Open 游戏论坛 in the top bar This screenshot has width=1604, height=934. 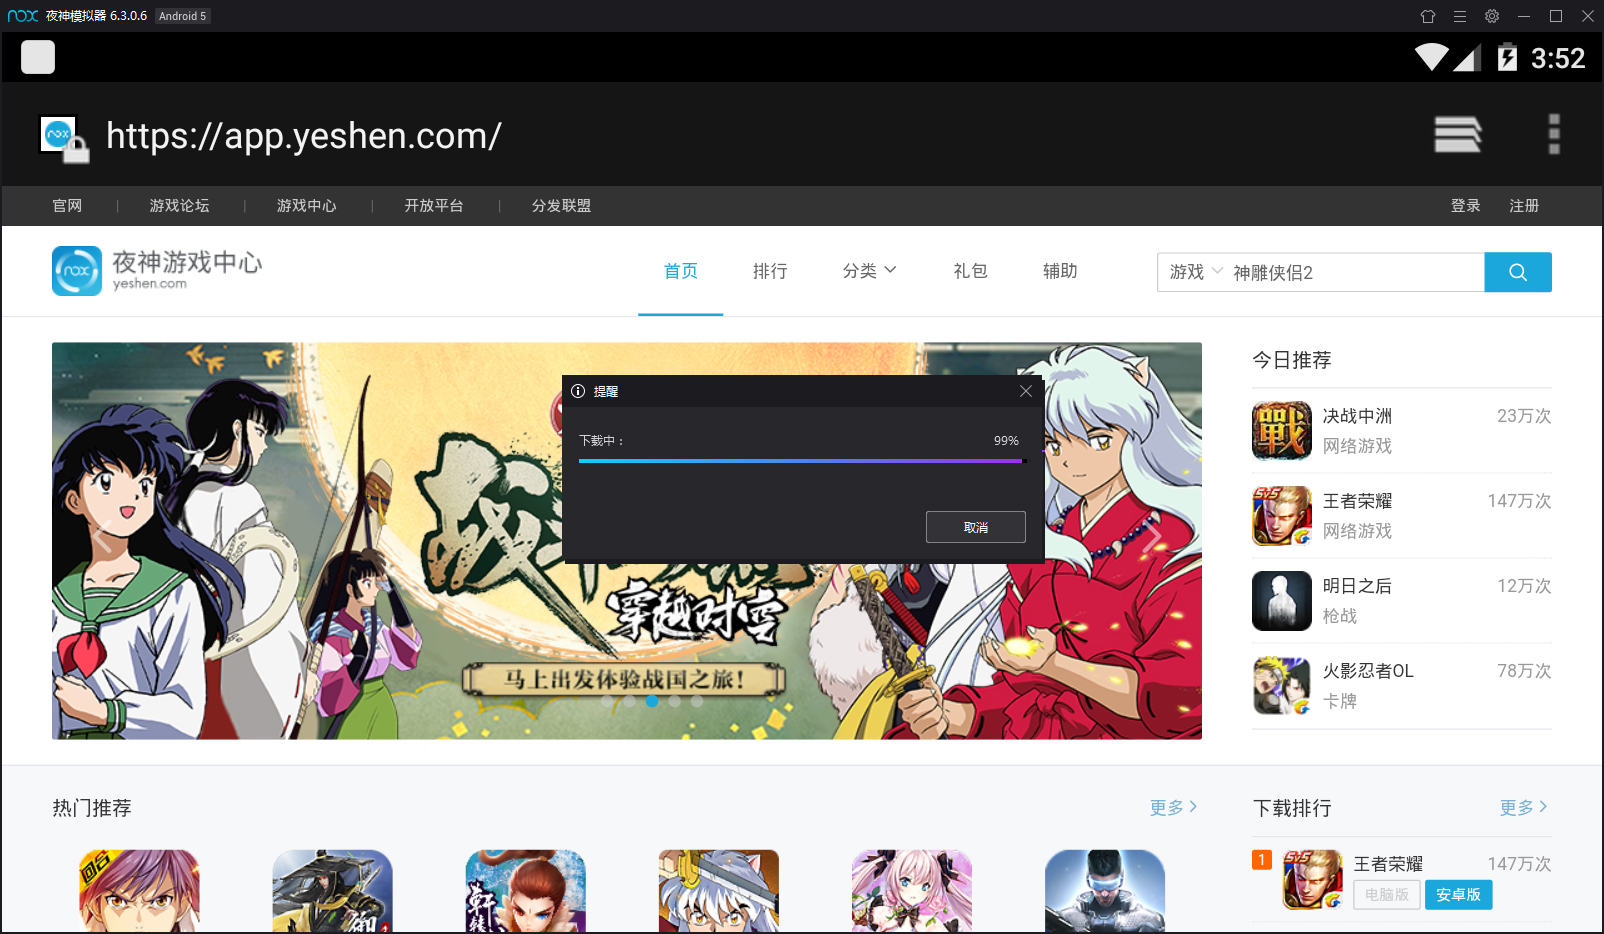(x=180, y=206)
